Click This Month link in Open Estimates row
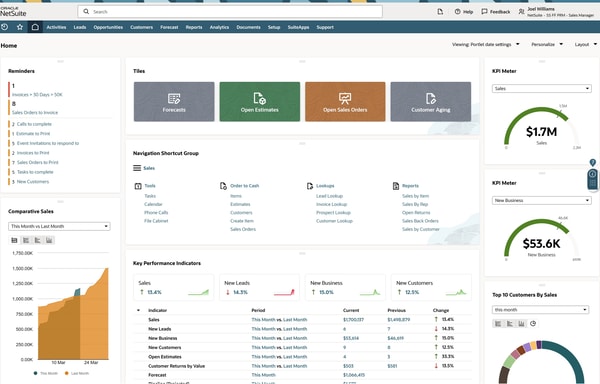This screenshot has width=600, height=384. 263,356
